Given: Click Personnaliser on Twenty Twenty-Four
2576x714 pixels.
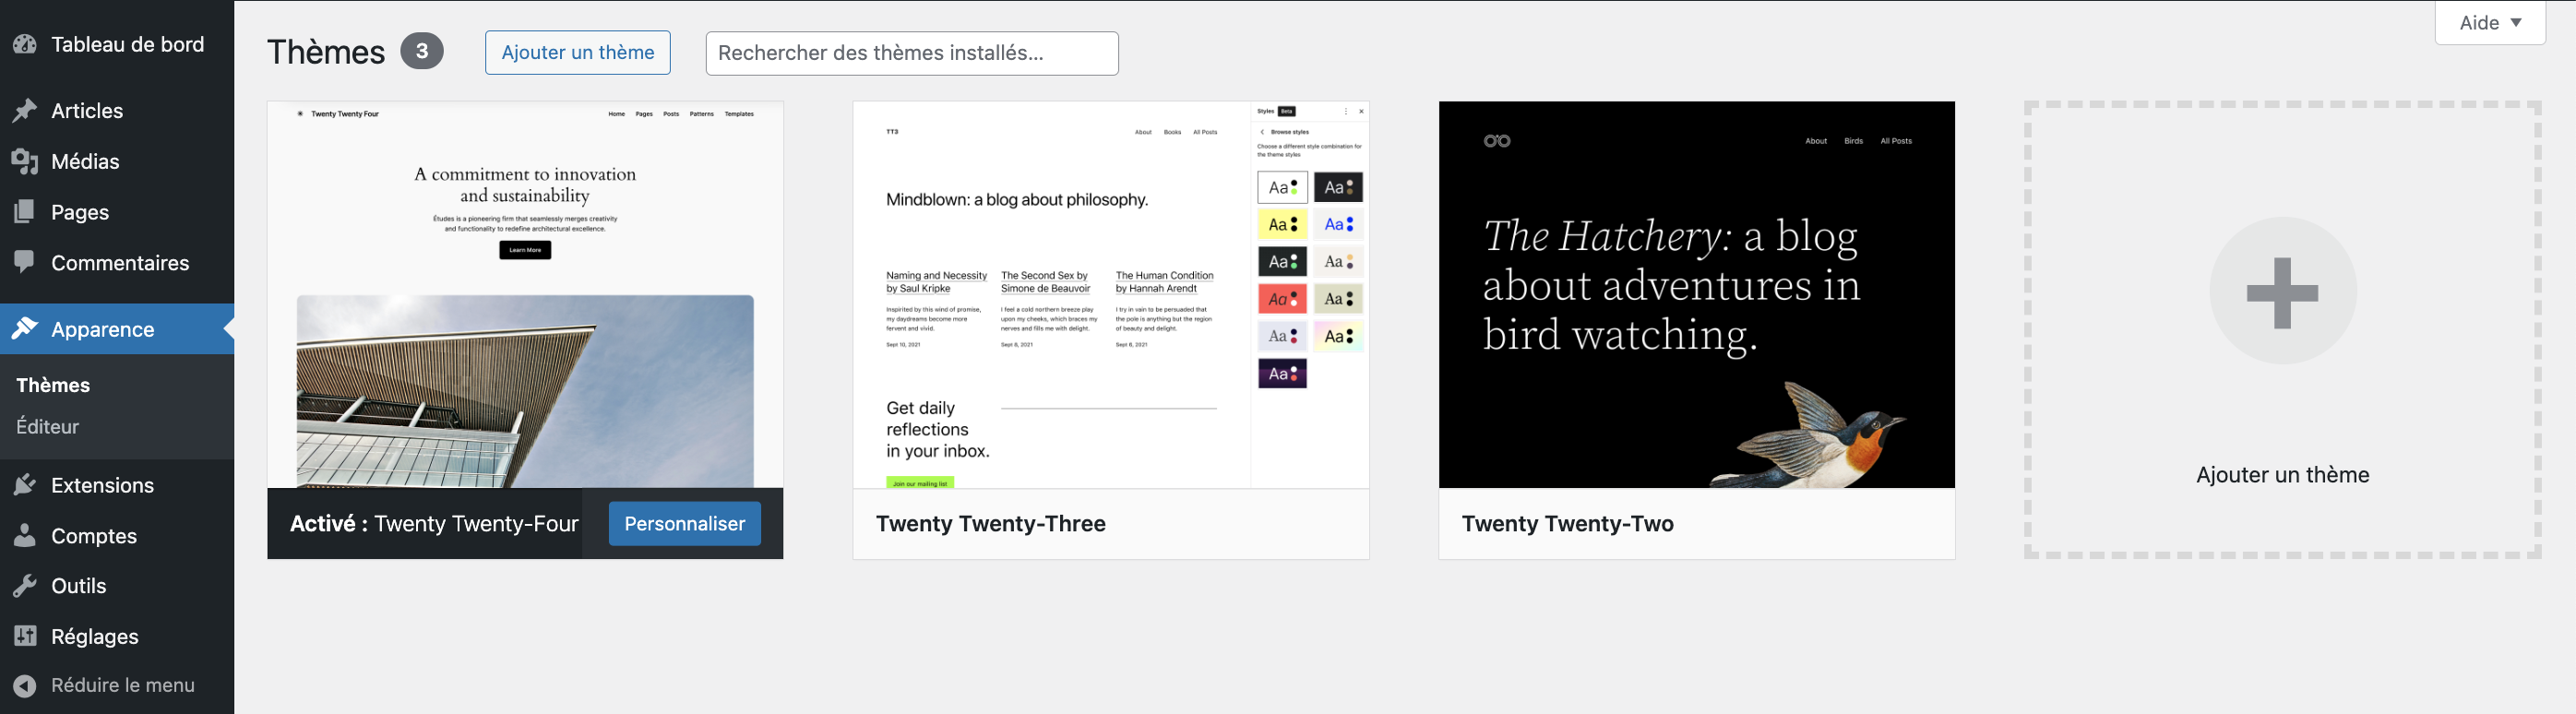Looking at the screenshot, I should 685,524.
